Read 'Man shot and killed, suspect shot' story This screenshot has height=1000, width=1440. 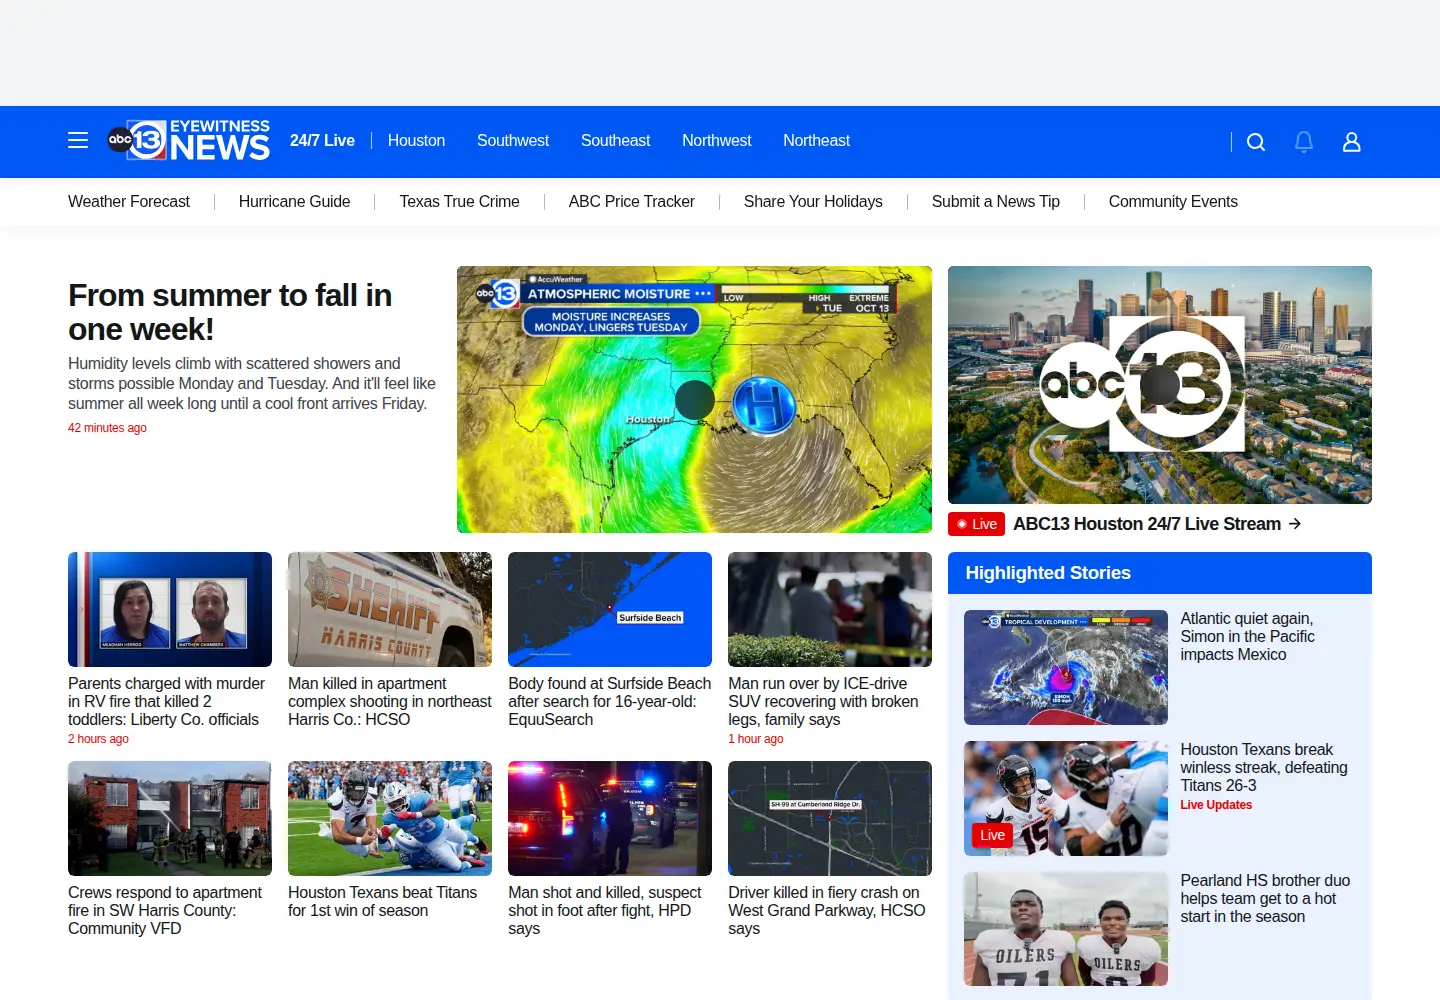(605, 911)
